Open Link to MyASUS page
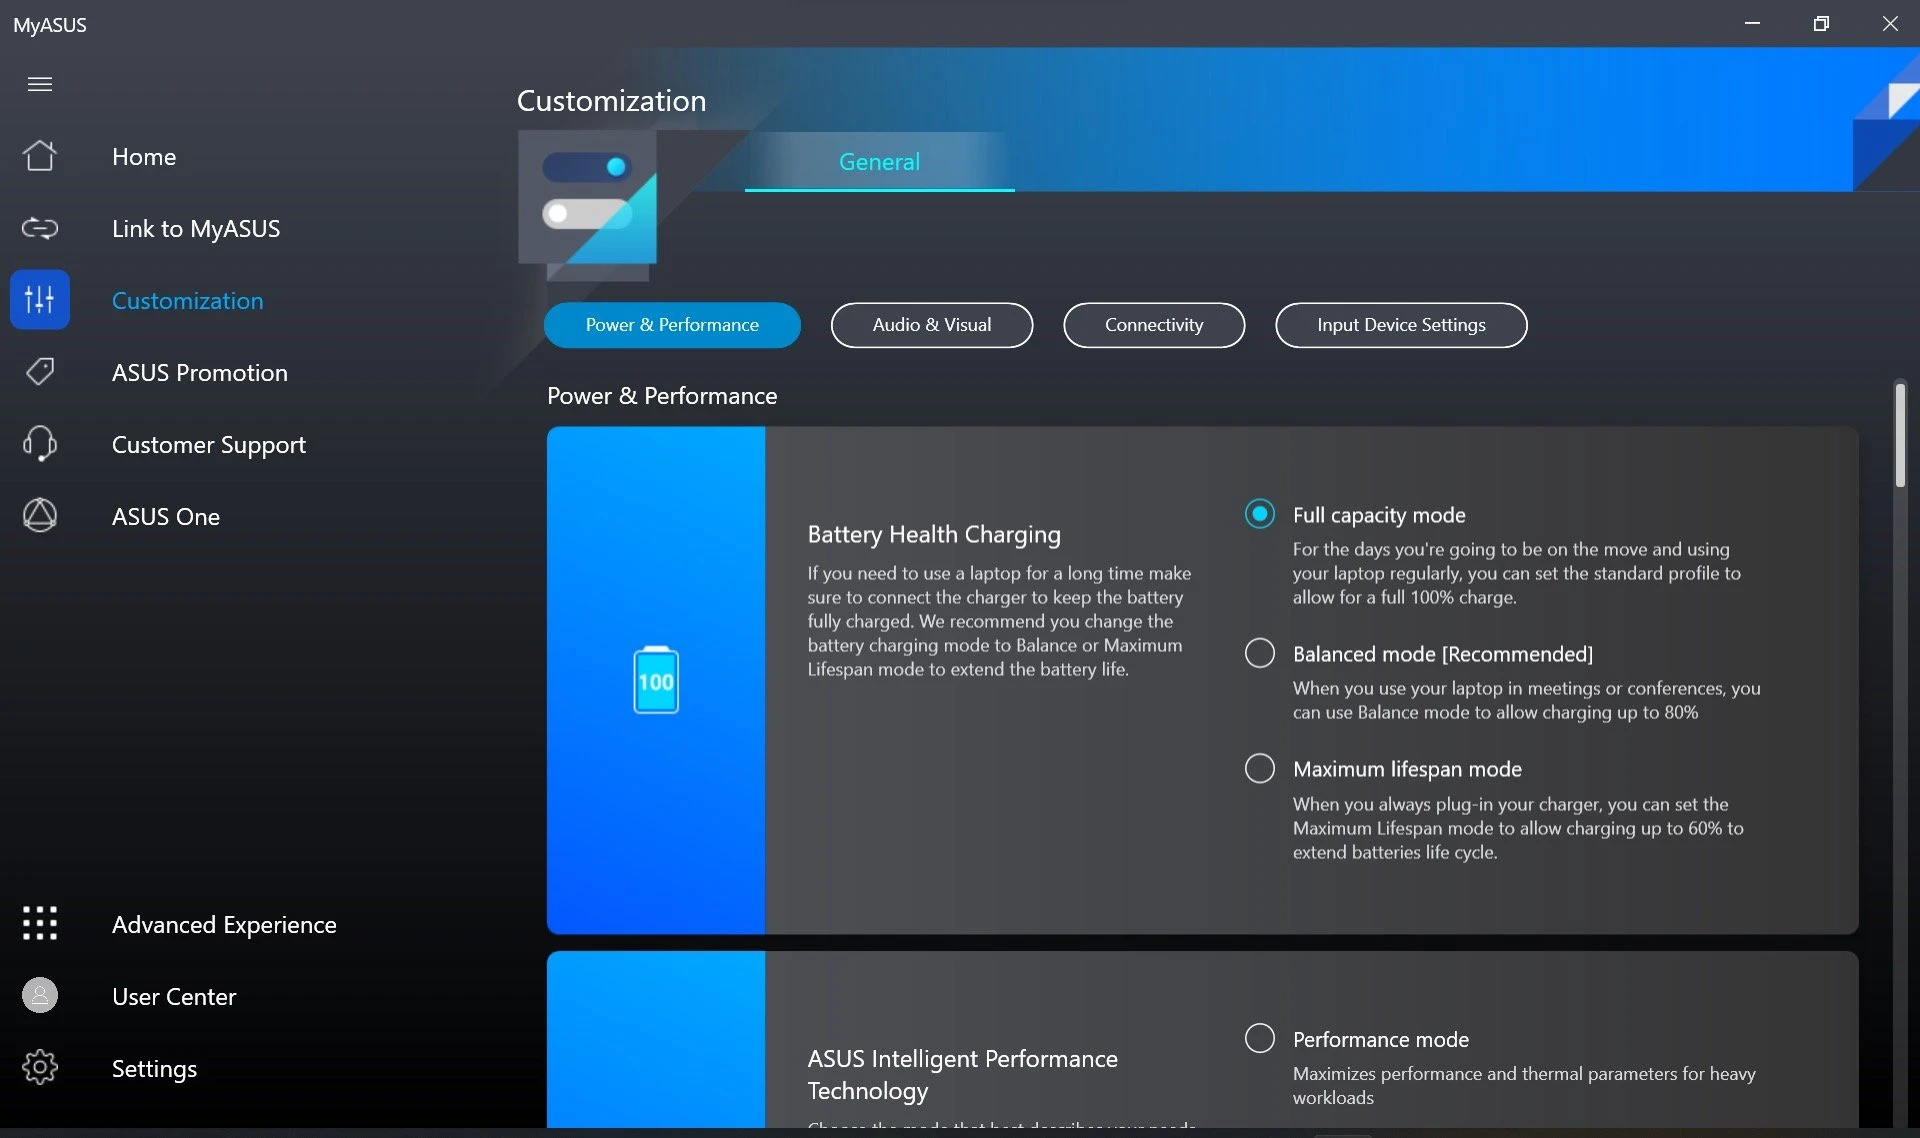The image size is (1920, 1138). (196, 229)
